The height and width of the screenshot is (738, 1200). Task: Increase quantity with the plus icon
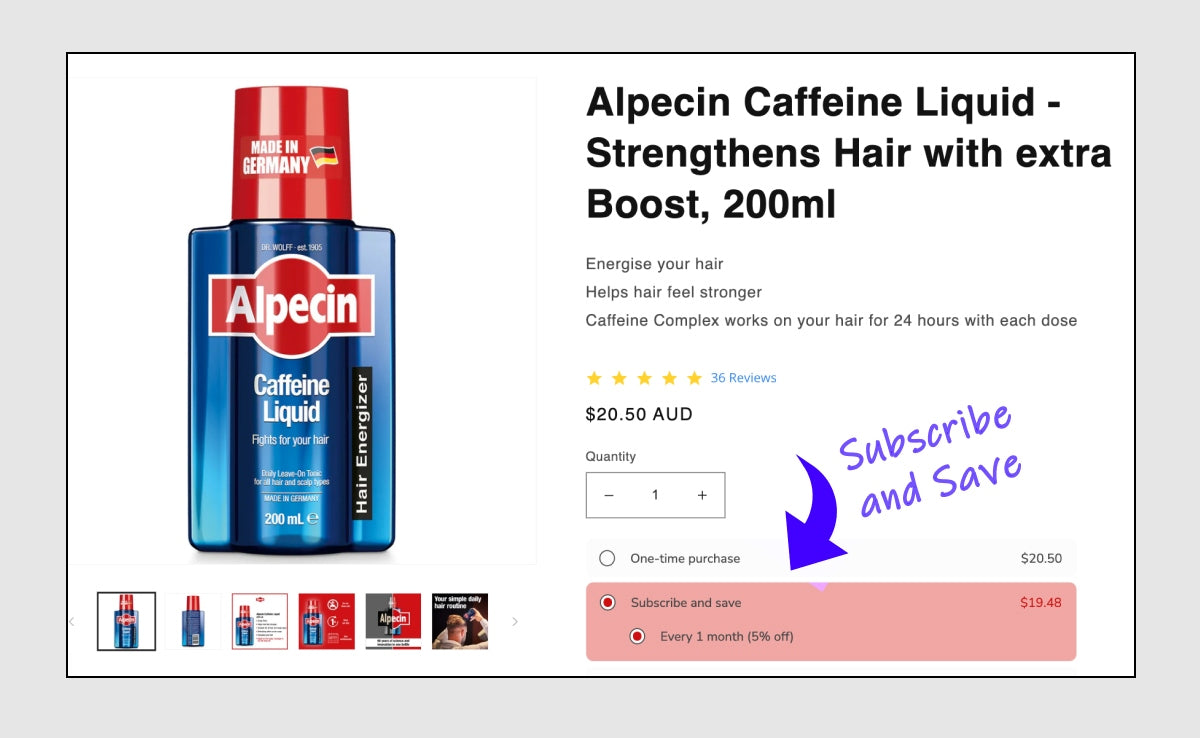[x=702, y=495]
